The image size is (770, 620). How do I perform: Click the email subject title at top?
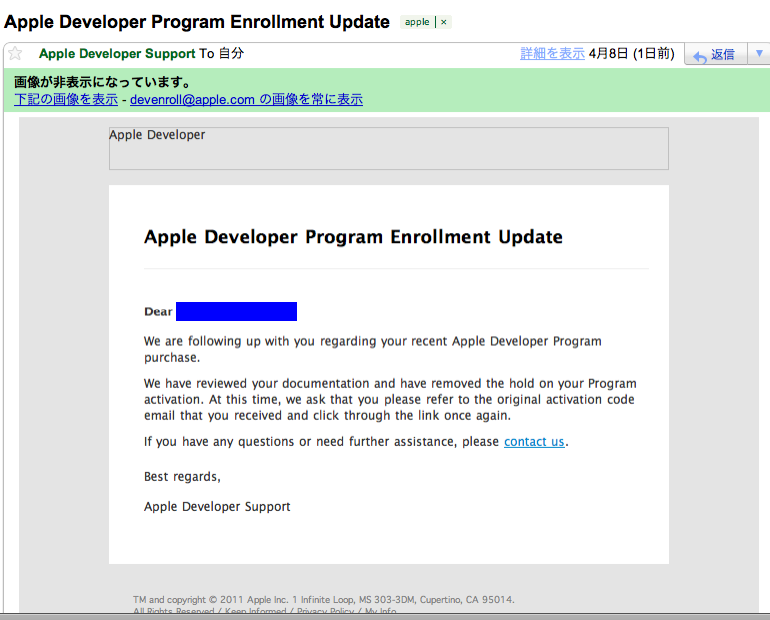[196, 22]
